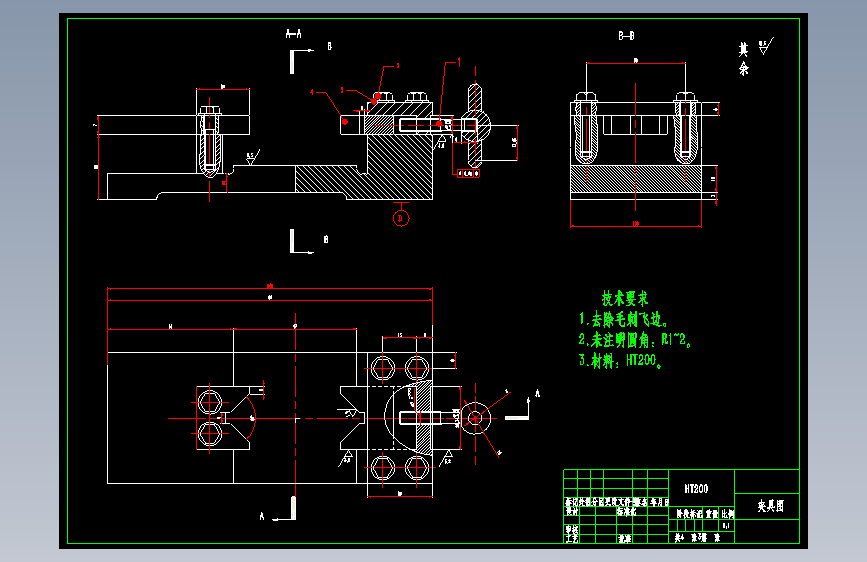Click the circled D datum symbol
Image resolution: width=867 pixels, height=562 pixels.
tap(401, 218)
